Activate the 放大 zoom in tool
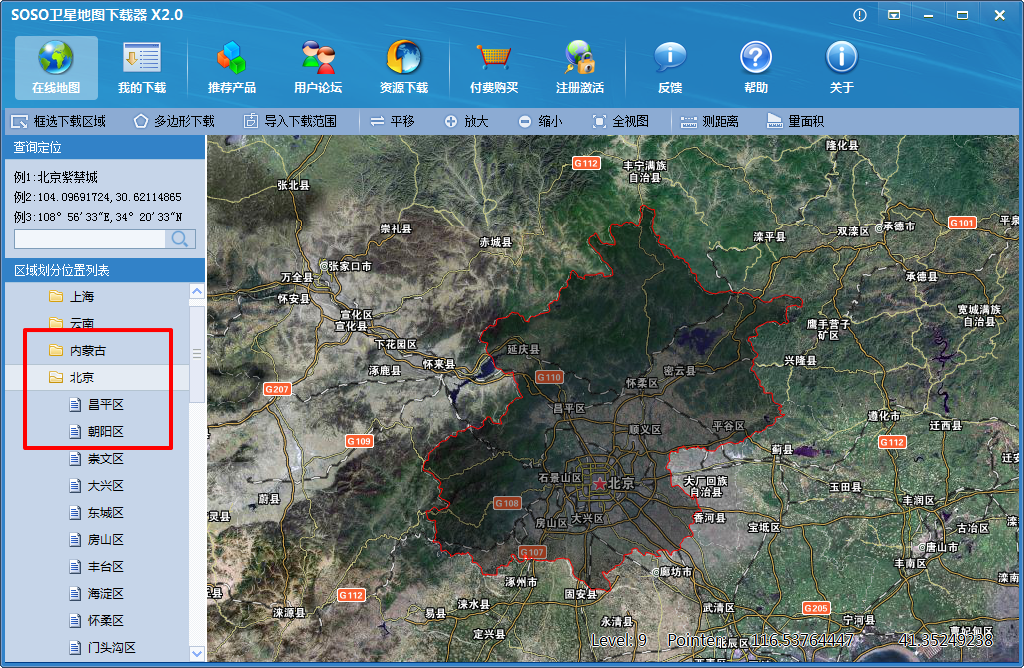 coord(466,121)
